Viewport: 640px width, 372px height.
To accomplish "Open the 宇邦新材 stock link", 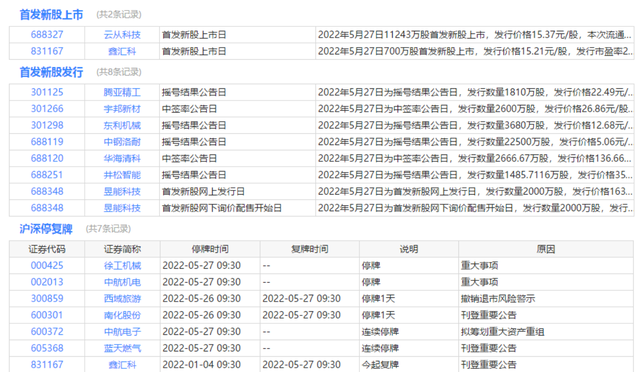I will pos(122,109).
